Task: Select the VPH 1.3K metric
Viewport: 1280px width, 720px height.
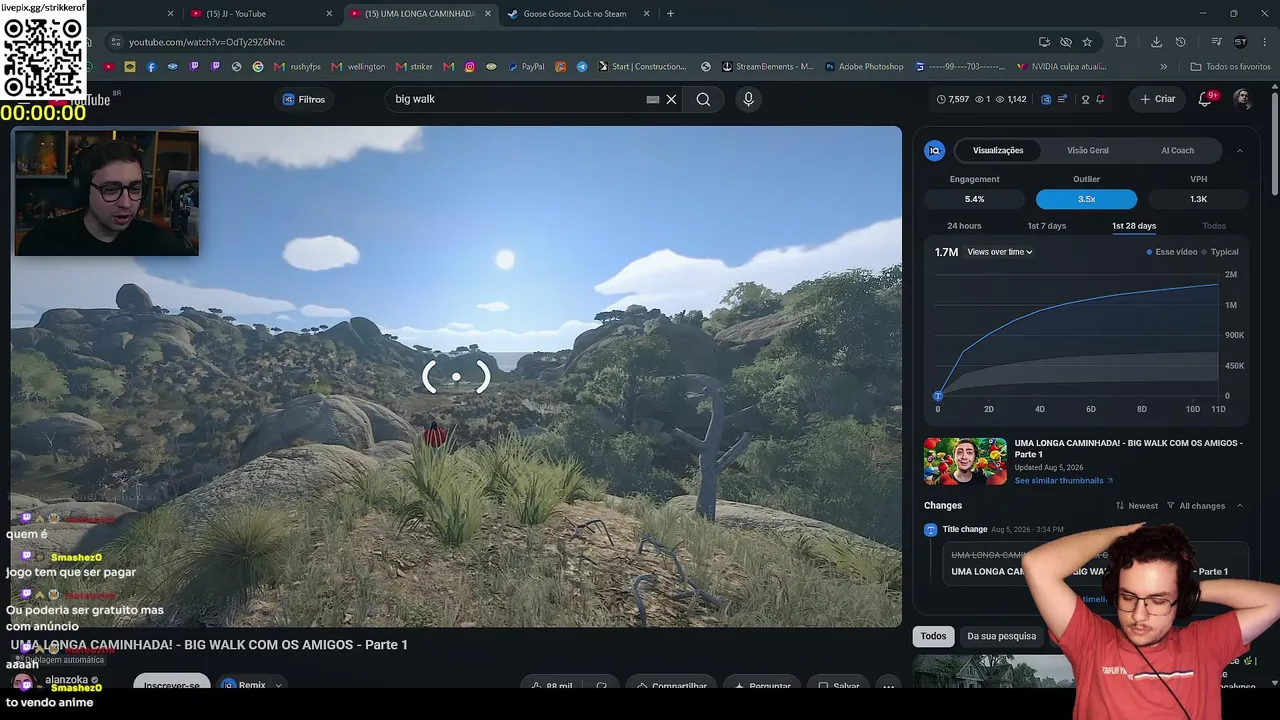Action: click(1198, 198)
